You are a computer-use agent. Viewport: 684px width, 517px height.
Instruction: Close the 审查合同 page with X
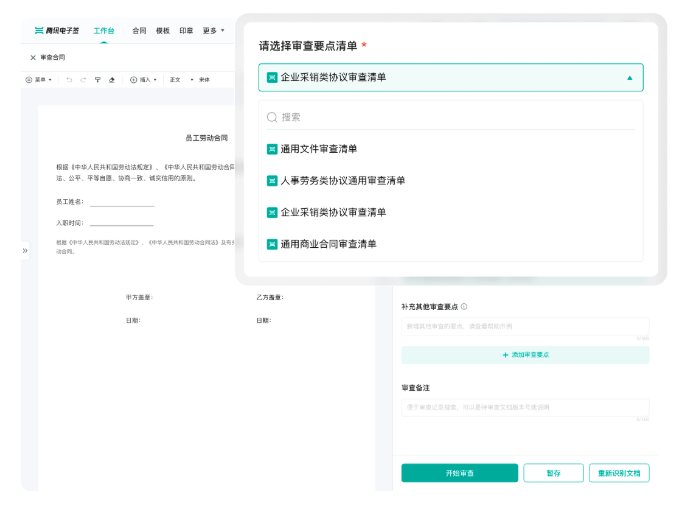tap(33, 58)
